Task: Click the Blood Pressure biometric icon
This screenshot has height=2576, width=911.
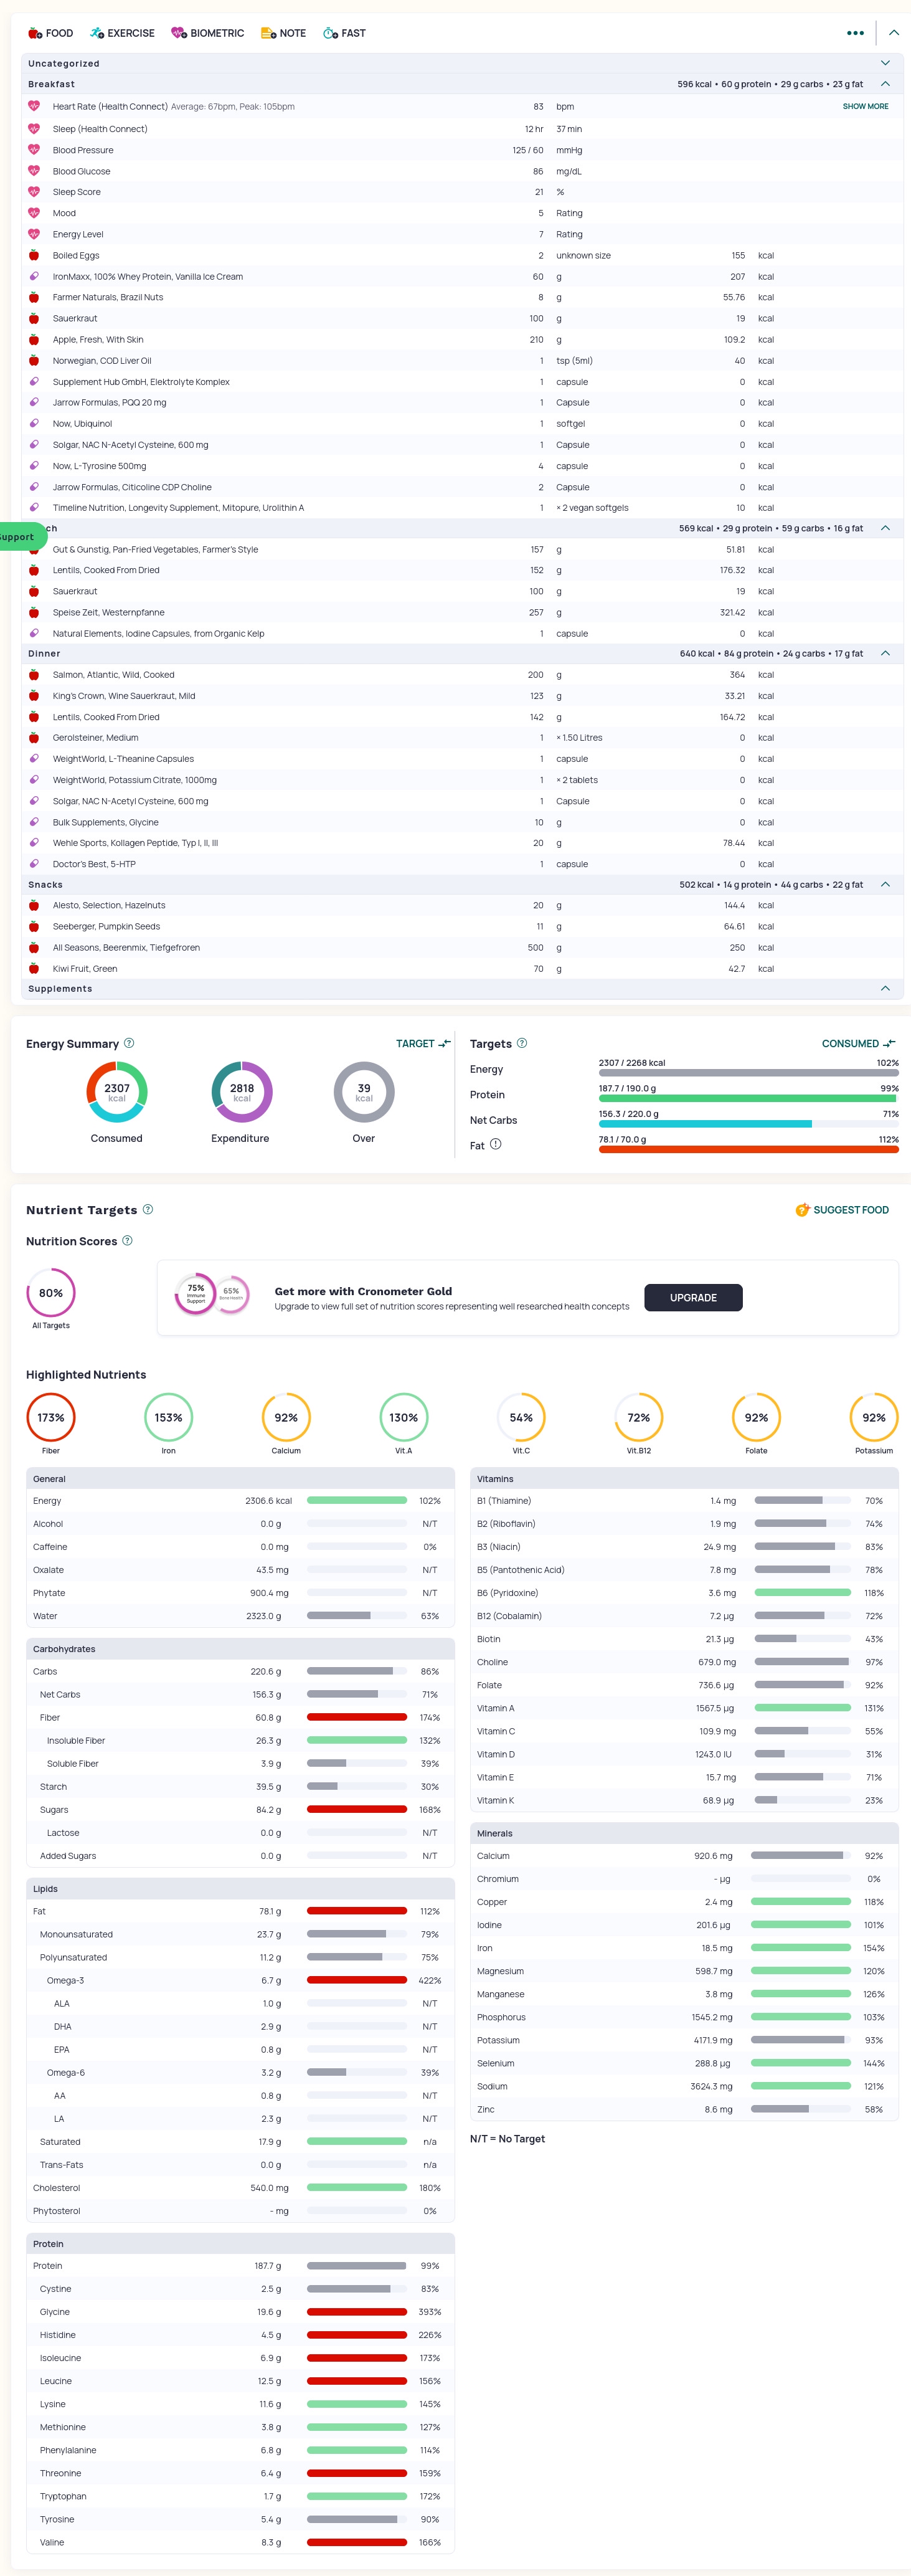Action: 34,150
